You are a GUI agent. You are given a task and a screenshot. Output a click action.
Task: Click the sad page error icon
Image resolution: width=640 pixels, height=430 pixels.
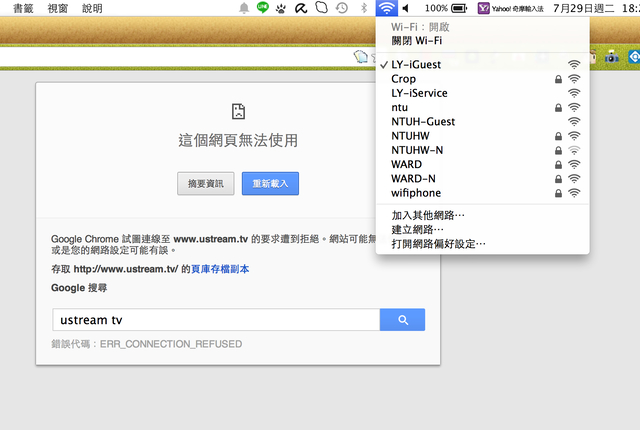click(x=238, y=111)
